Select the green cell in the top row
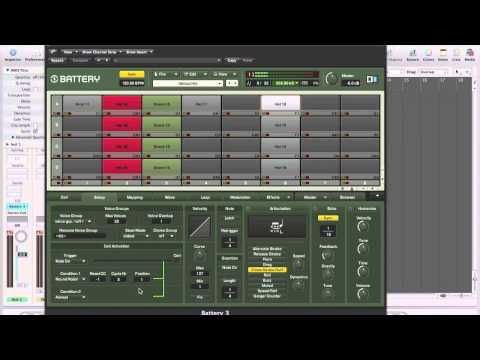 [162, 104]
